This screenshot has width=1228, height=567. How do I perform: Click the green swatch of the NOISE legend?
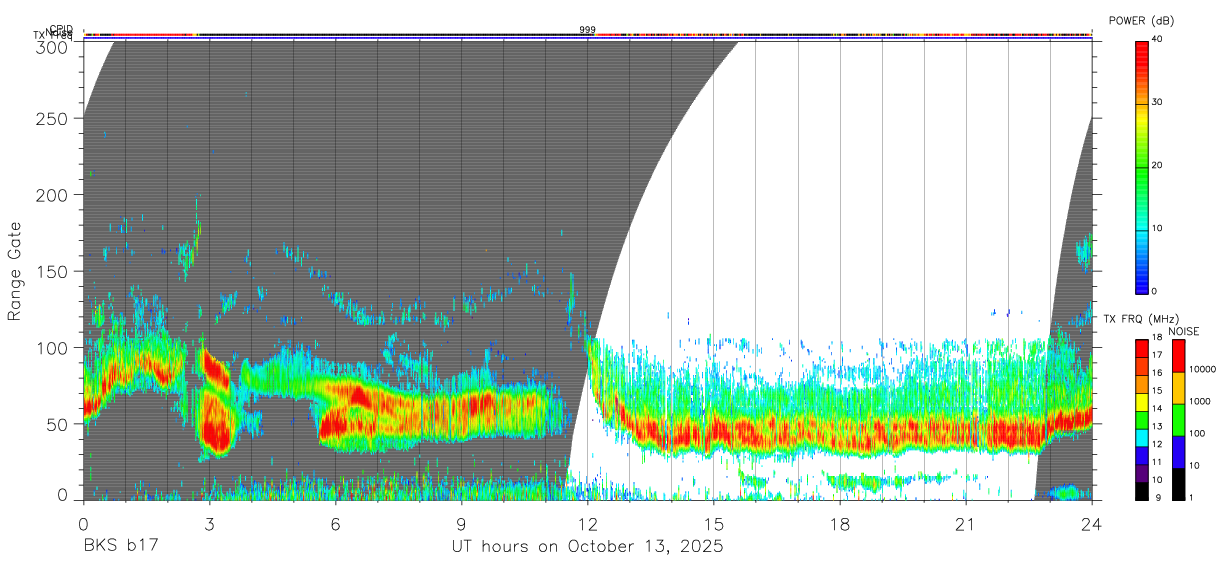click(1178, 420)
